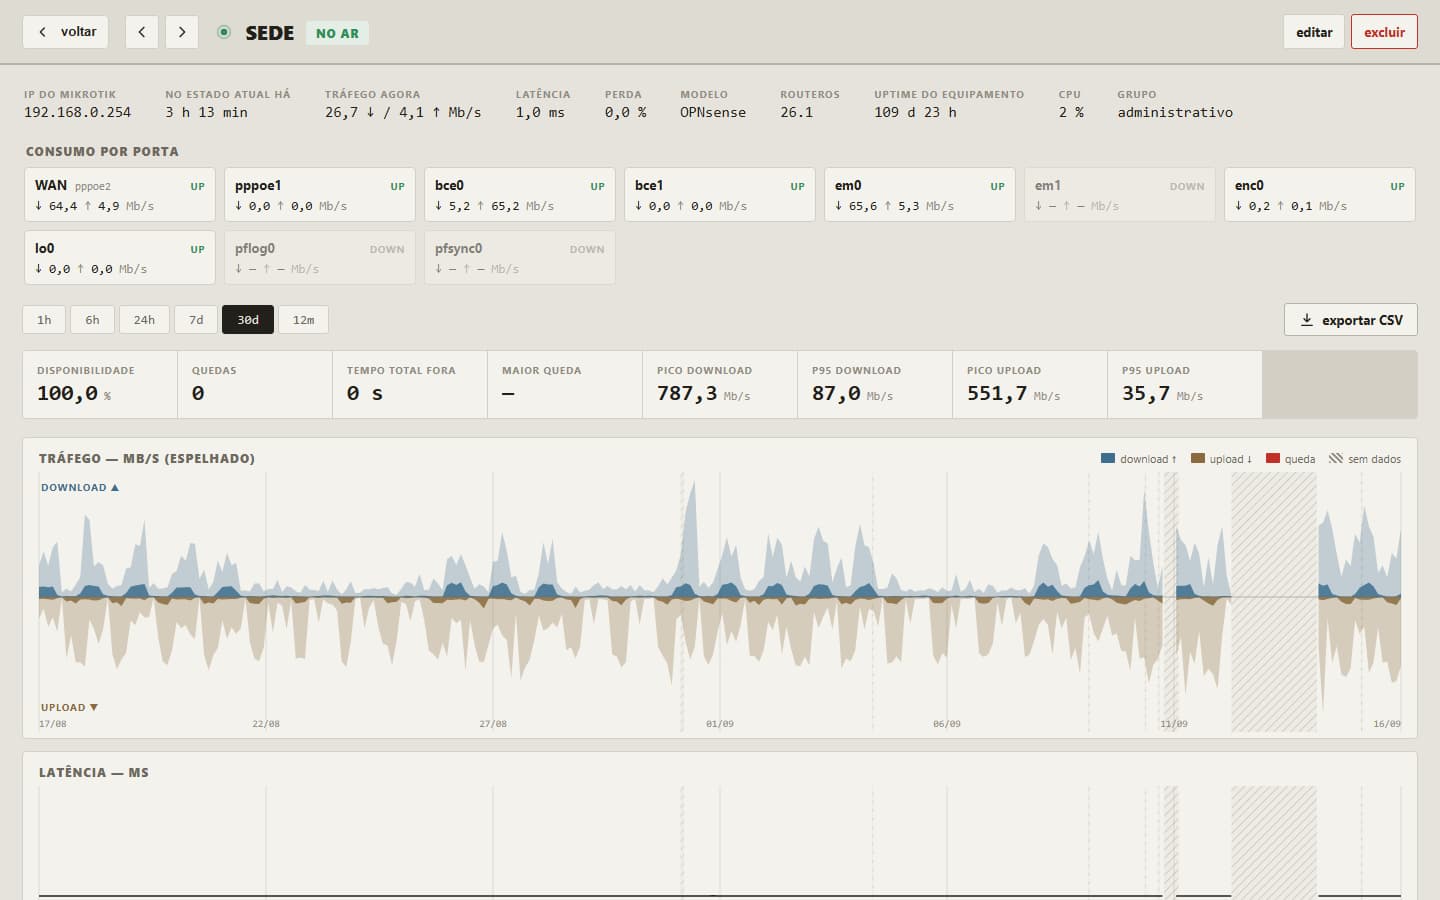The width and height of the screenshot is (1440, 900).
Task: Click the model value OPNsense
Action: click(713, 112)
